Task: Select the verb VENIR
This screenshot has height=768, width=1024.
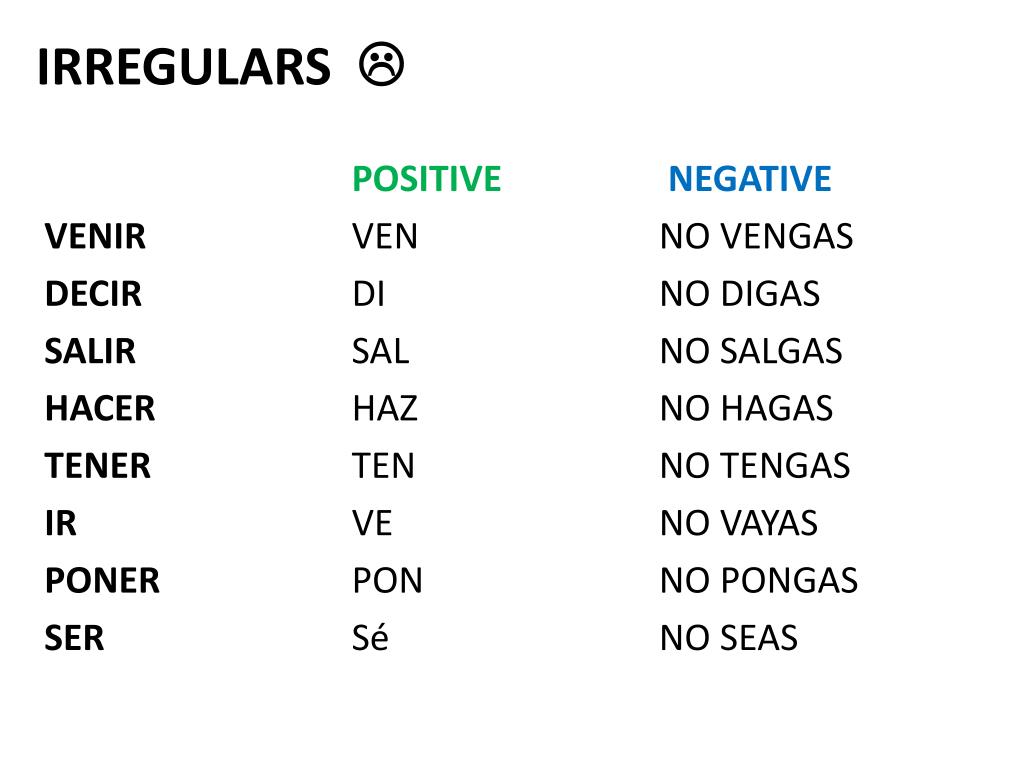Action: pyautogui.click(x=95, y=236)
